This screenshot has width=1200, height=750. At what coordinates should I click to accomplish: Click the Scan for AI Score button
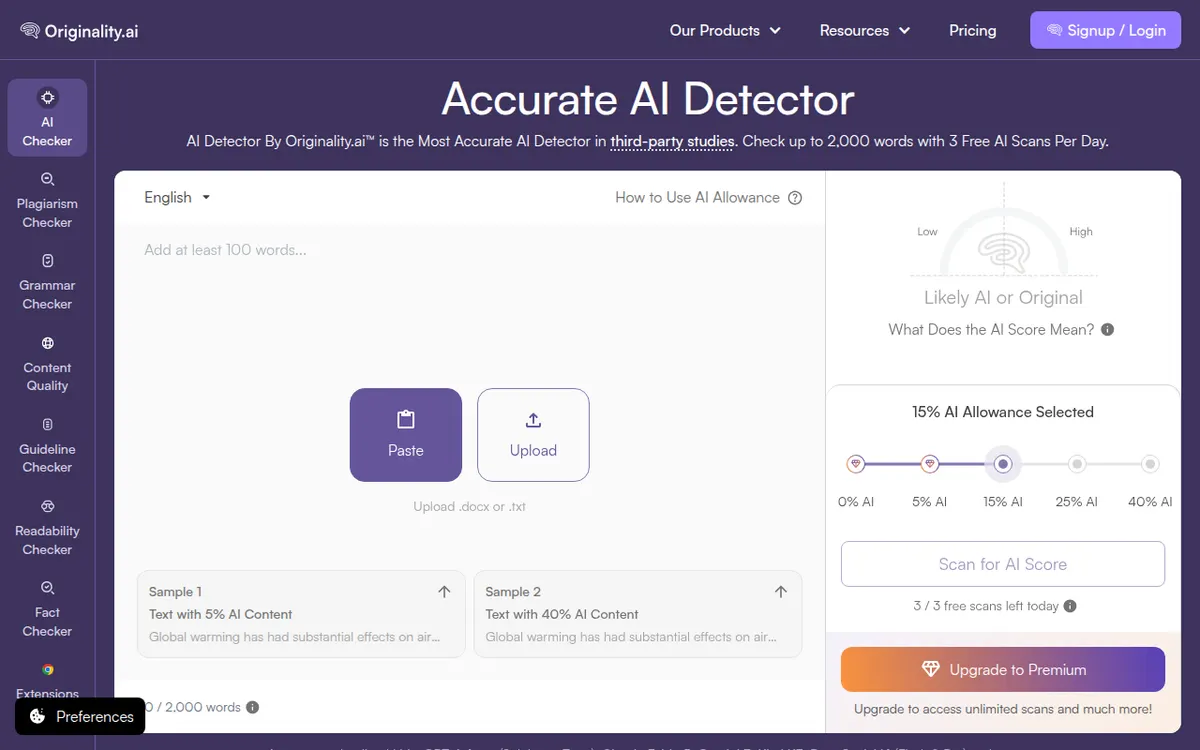1003,564
